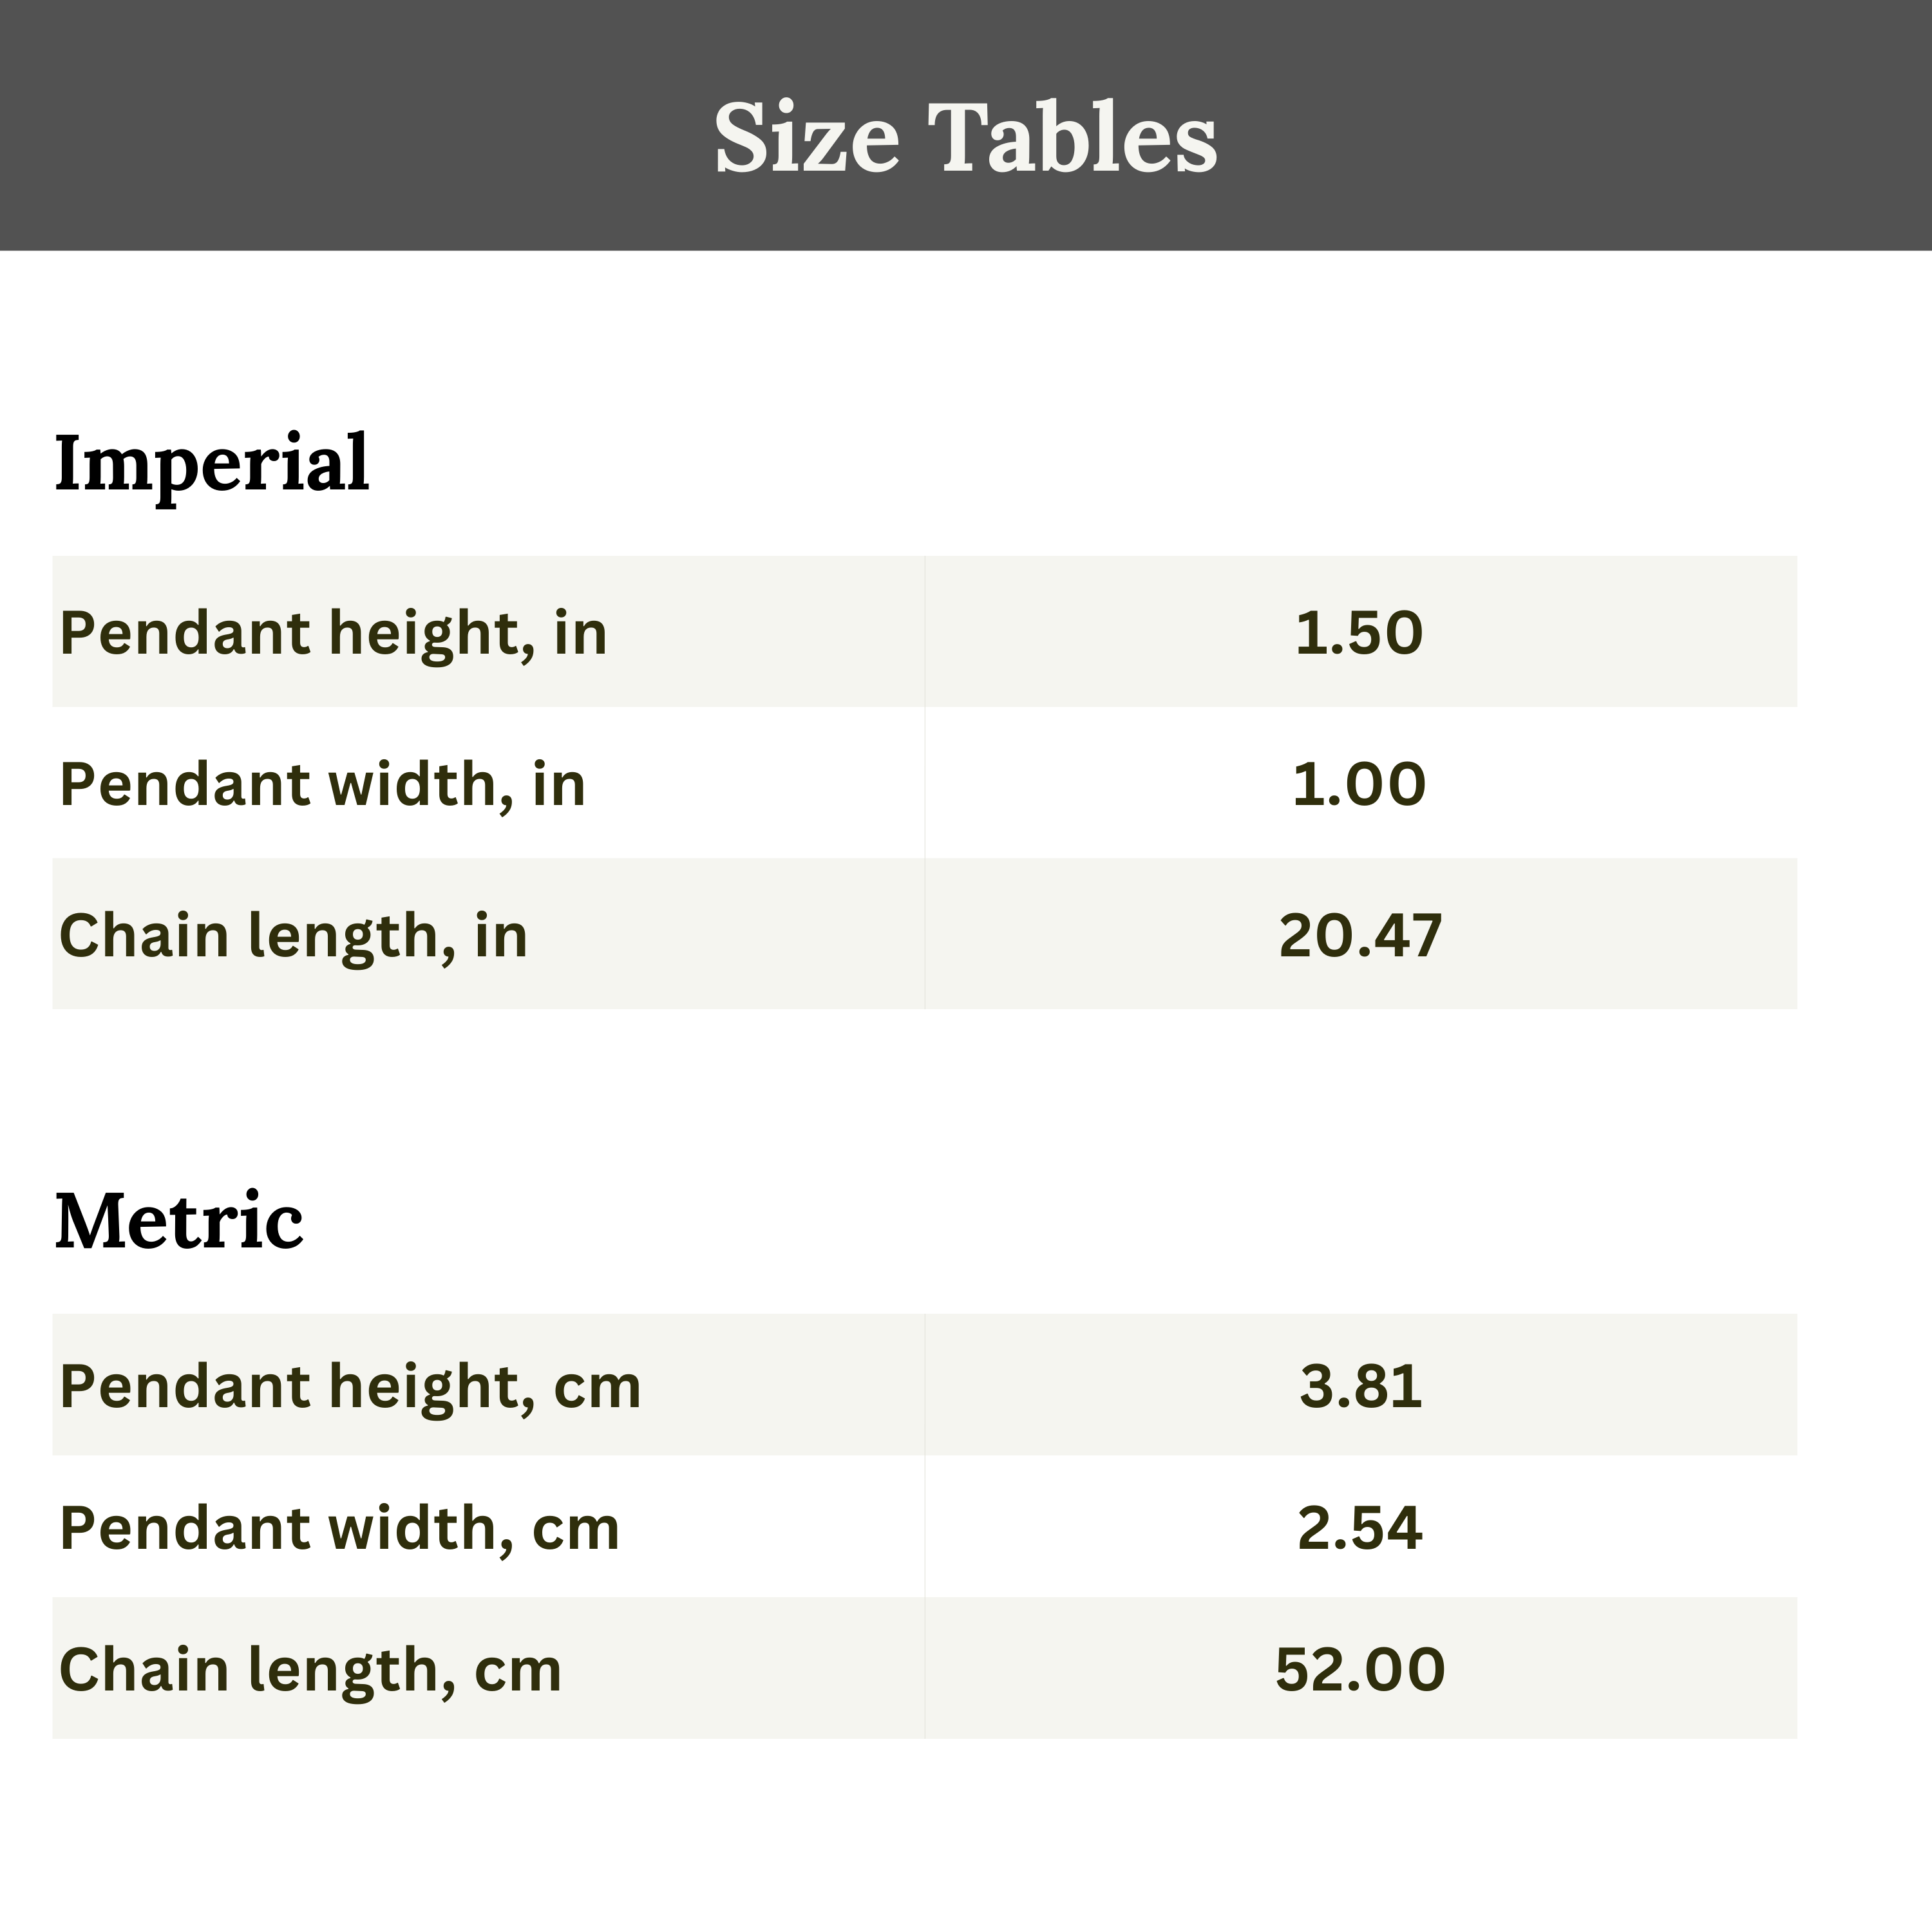Click the 'Chain length, in' label
The height and width of the screenshot is (1932, 1932).
pos(293,936)
